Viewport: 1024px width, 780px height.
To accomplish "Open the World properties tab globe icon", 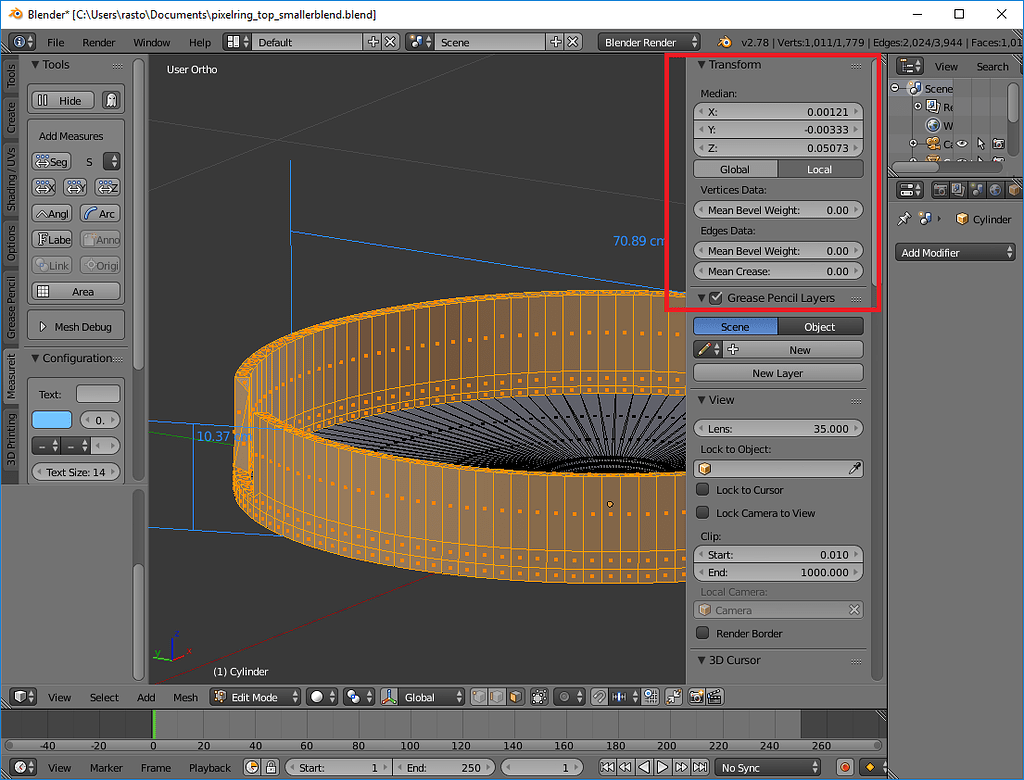I will 995,190.
